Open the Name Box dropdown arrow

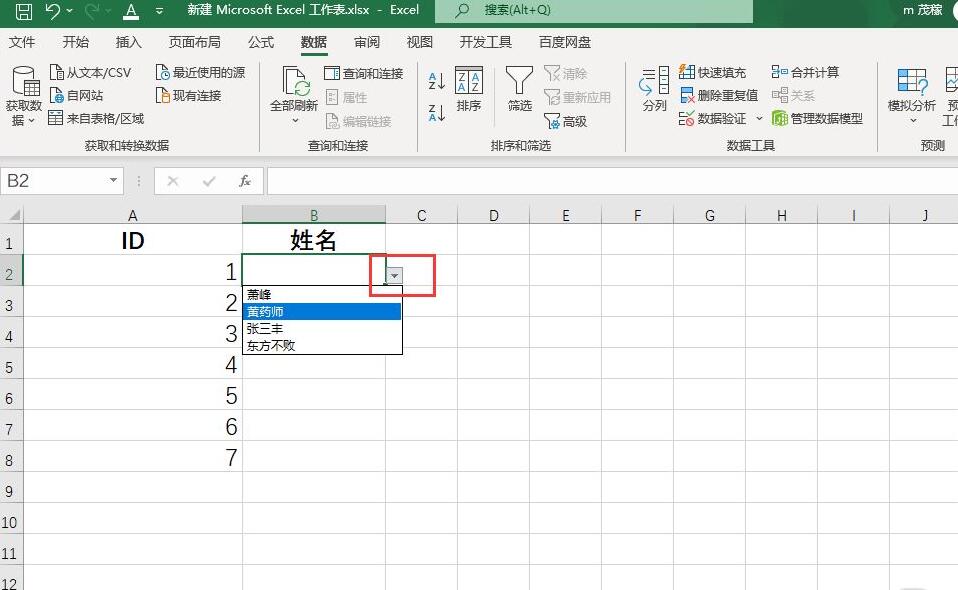112,181
